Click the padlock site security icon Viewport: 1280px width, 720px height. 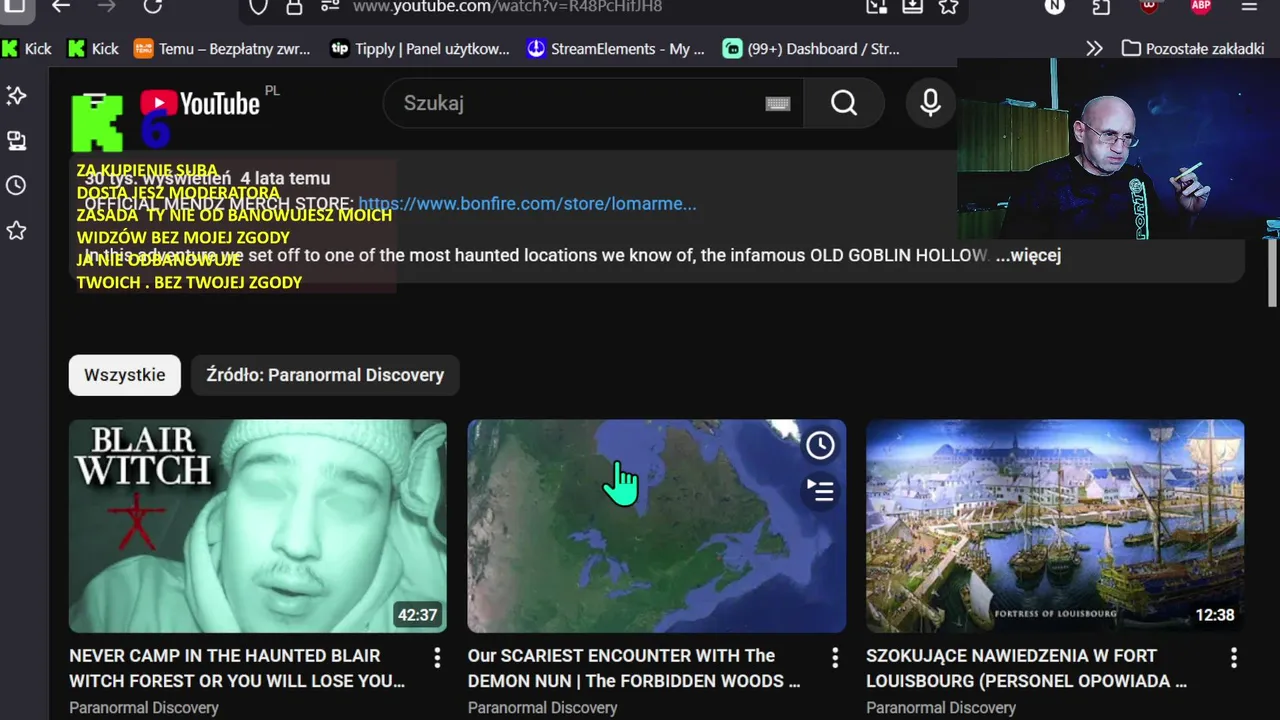[x=294, y=6]
